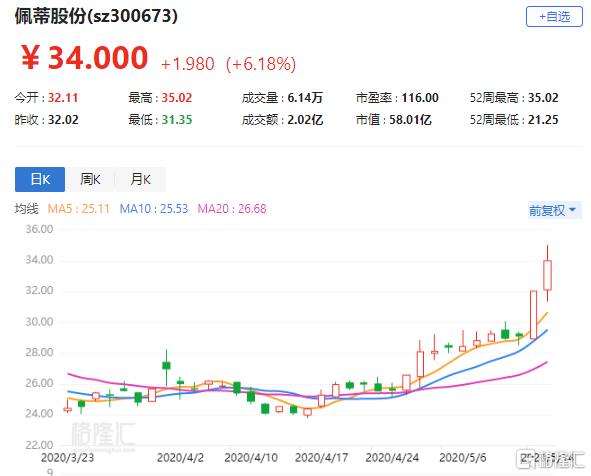This screenshot has width=591, height=476.
Task: Click the 2020/5/6 date axis label
Action: (462, 458)
